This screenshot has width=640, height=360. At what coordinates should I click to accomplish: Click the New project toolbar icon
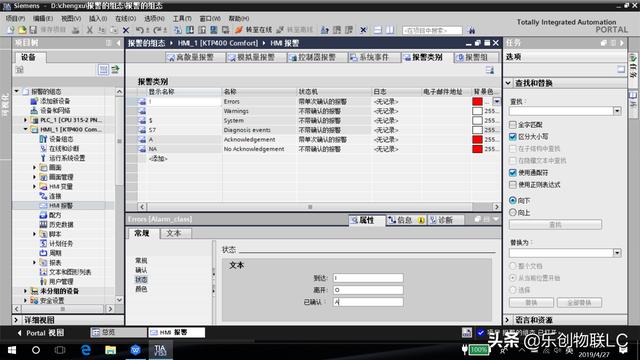click(11, 30)
